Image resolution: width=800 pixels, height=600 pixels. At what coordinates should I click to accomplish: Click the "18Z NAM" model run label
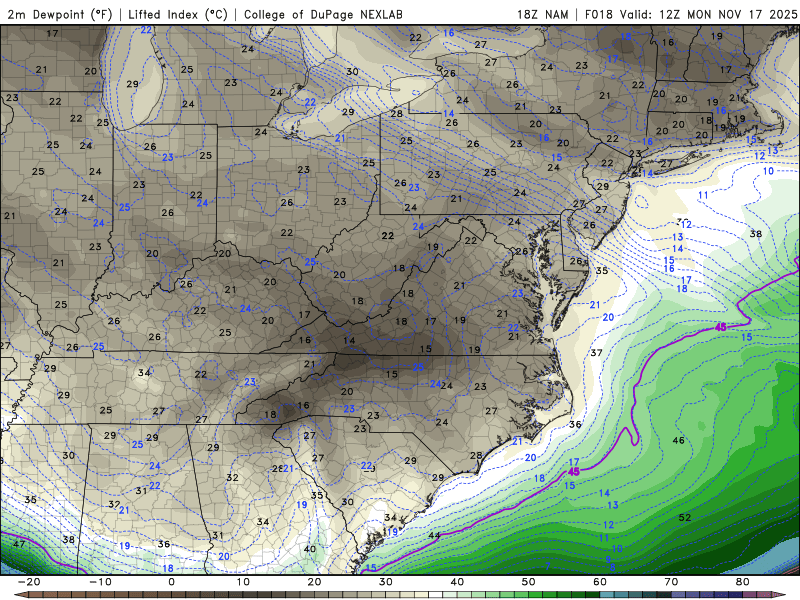(542, 14)
